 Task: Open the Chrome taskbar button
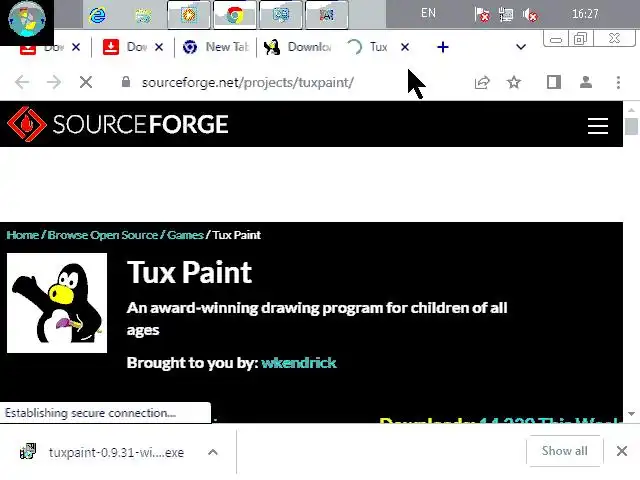pos(235,16)
